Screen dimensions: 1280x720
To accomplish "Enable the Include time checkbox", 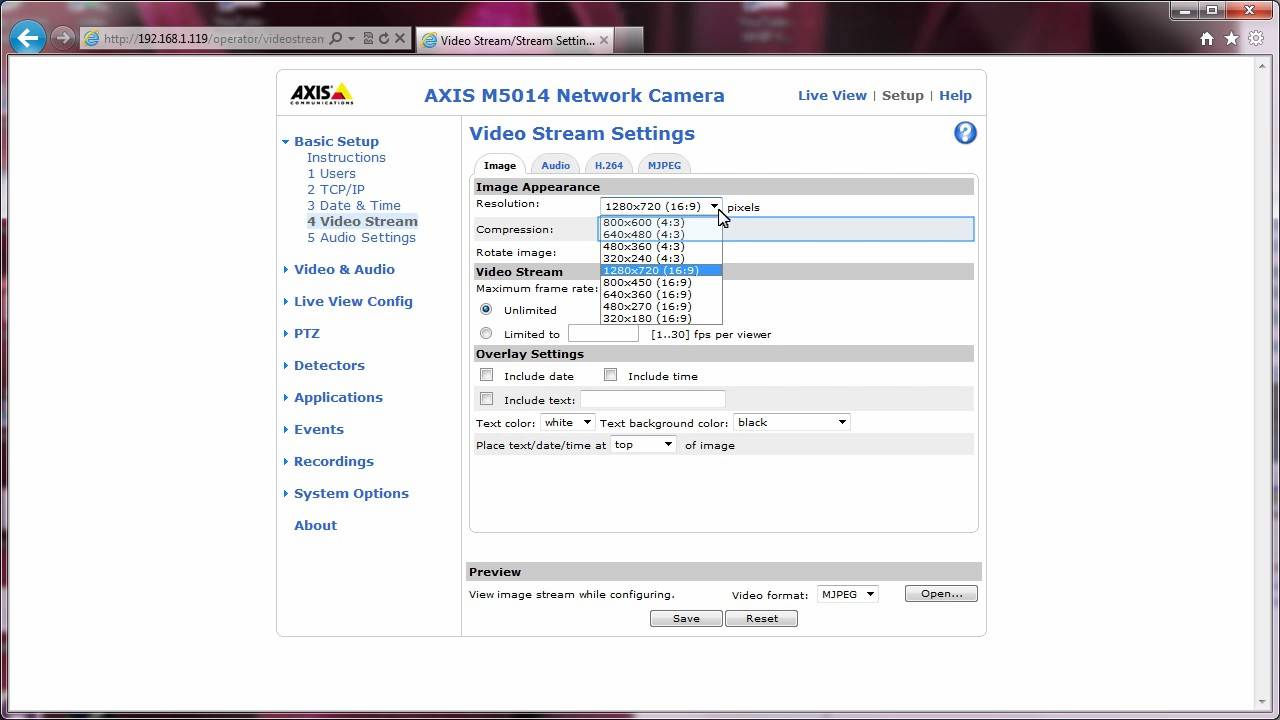I will click(610, 375).
